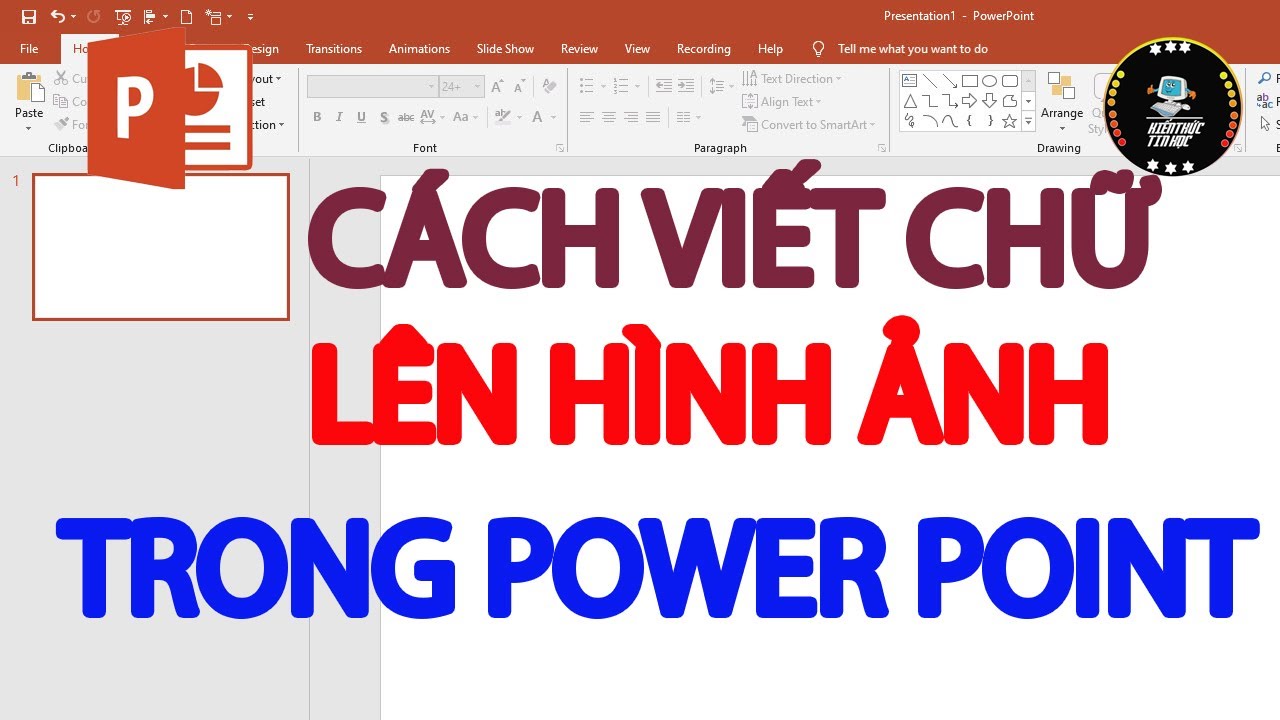The width and height of the screenshot is (1280, 720).
Task: Decrease the font size
Action: click(x=520, y=87)
